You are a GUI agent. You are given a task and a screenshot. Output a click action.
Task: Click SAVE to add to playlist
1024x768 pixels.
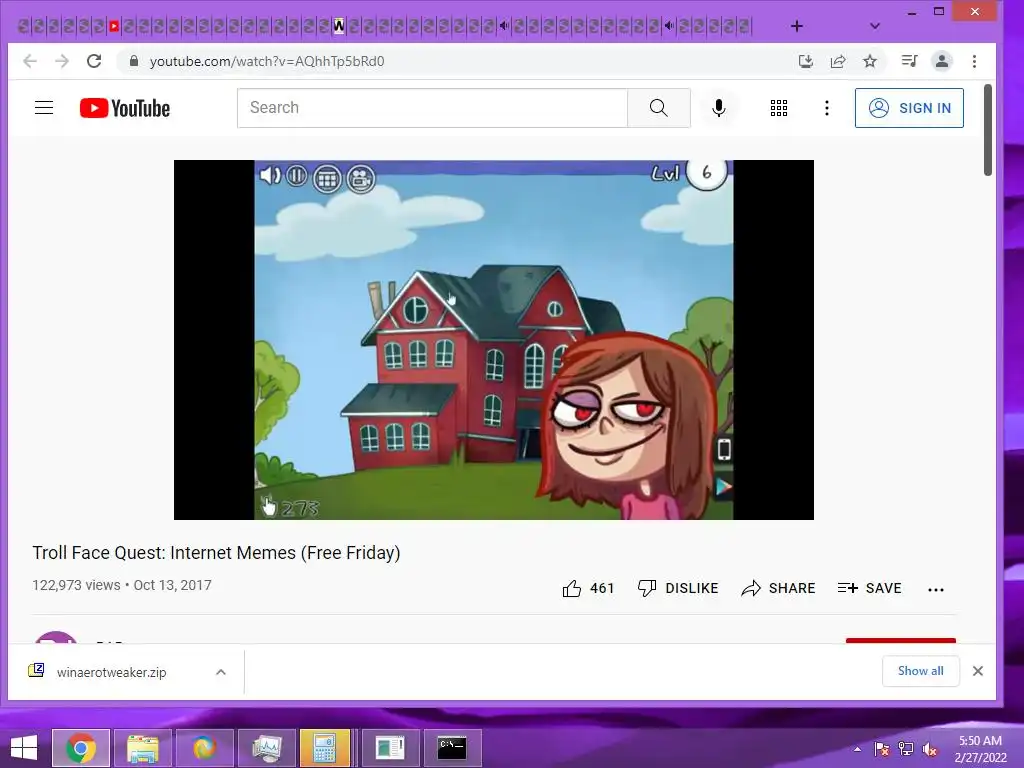(869, 588)
